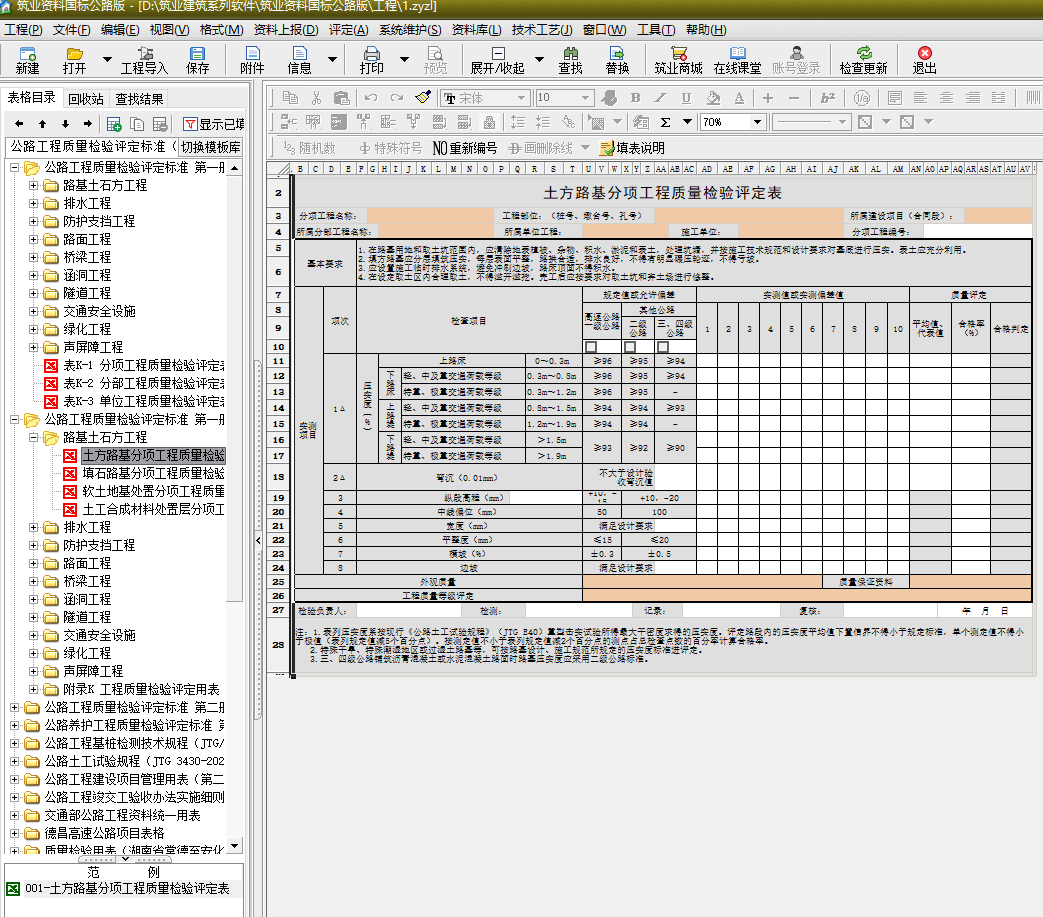Viewport: 1043px width, 917px height.
Task: Toggle the 显示已填 filter
Action: pyautogui.click(x=214, y=124)
